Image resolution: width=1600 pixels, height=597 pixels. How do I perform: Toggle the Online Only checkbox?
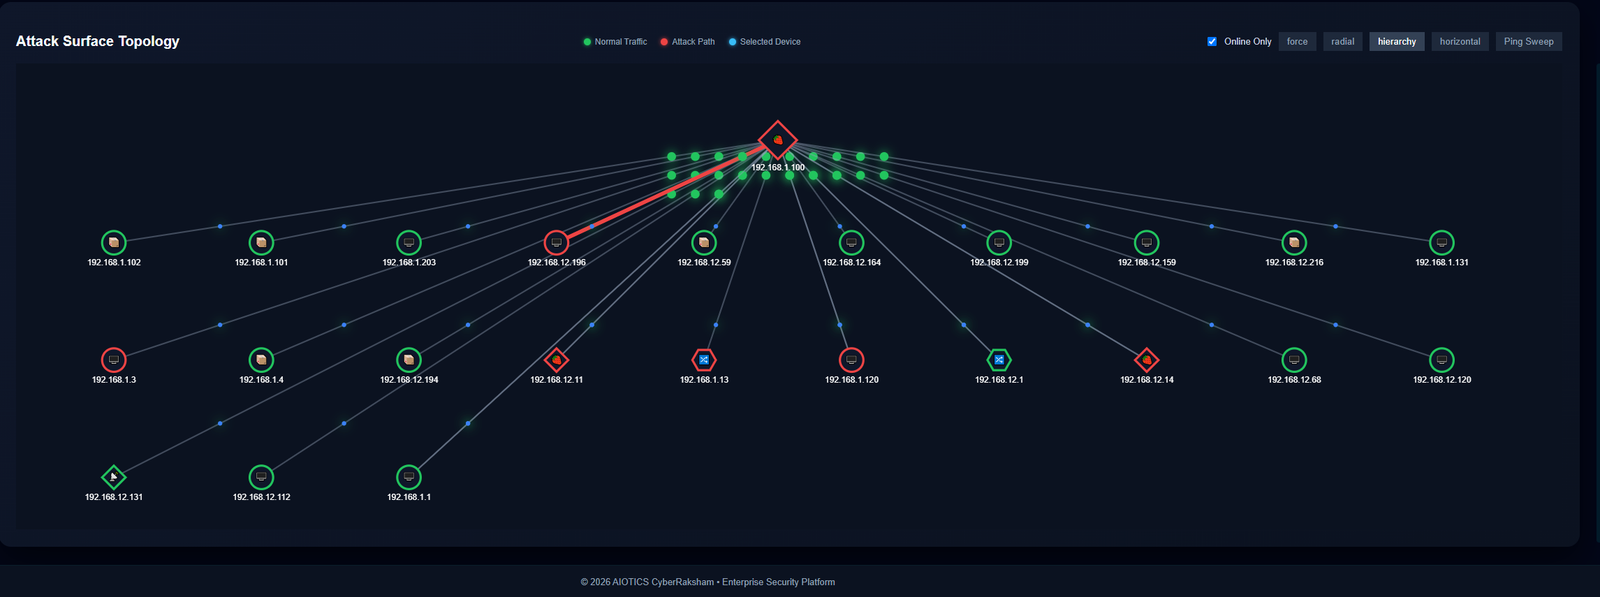point(1212,41)
